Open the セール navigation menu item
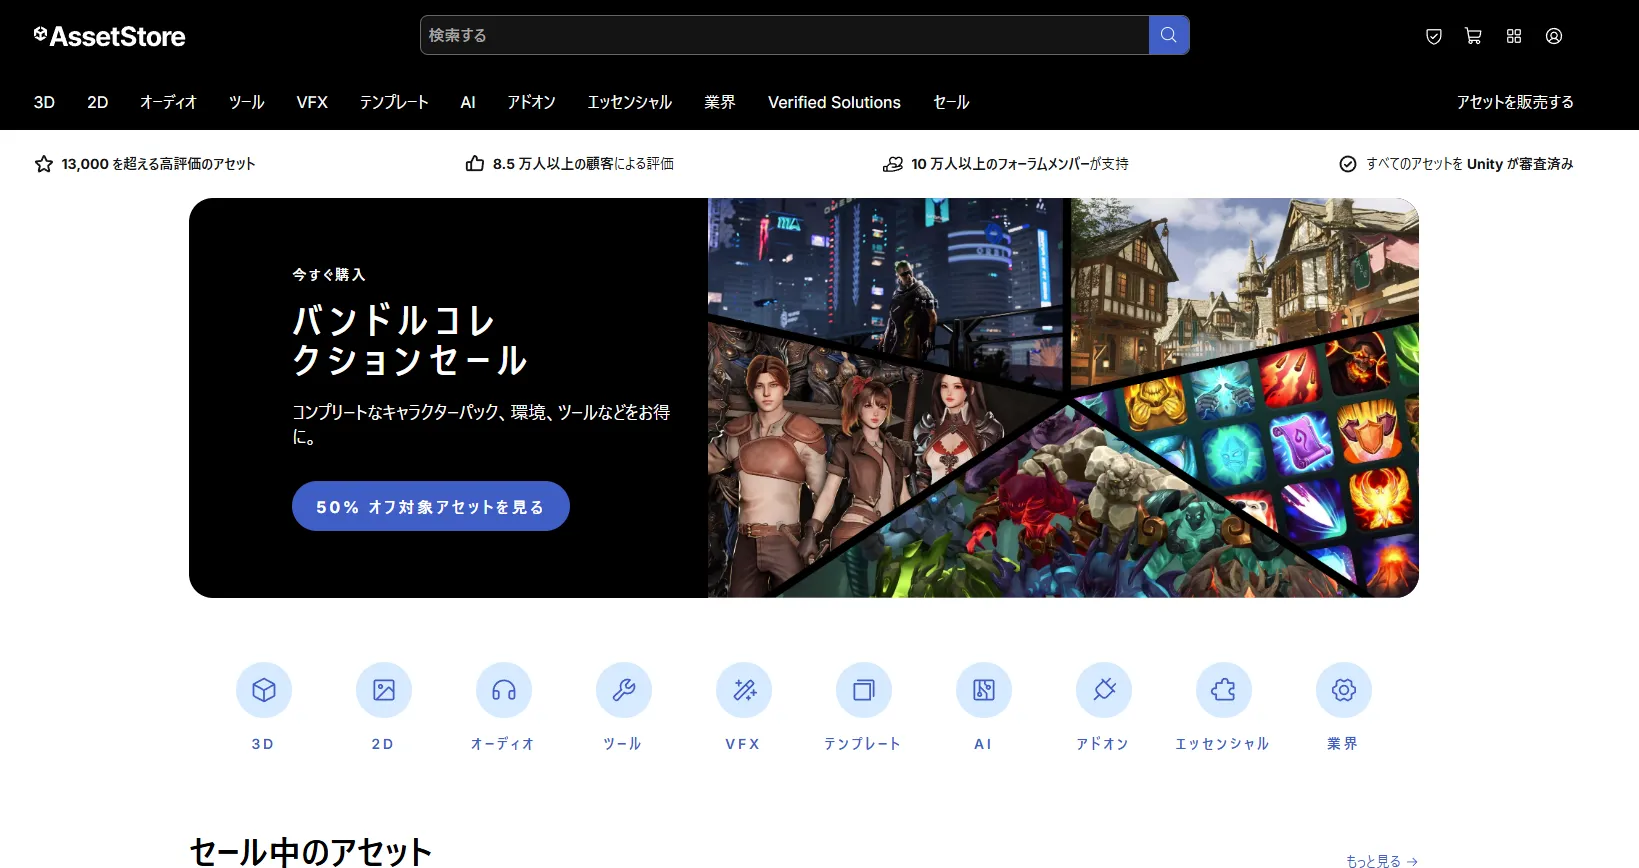This screenshot has height=868, width=1639. (x=951, y=102)
